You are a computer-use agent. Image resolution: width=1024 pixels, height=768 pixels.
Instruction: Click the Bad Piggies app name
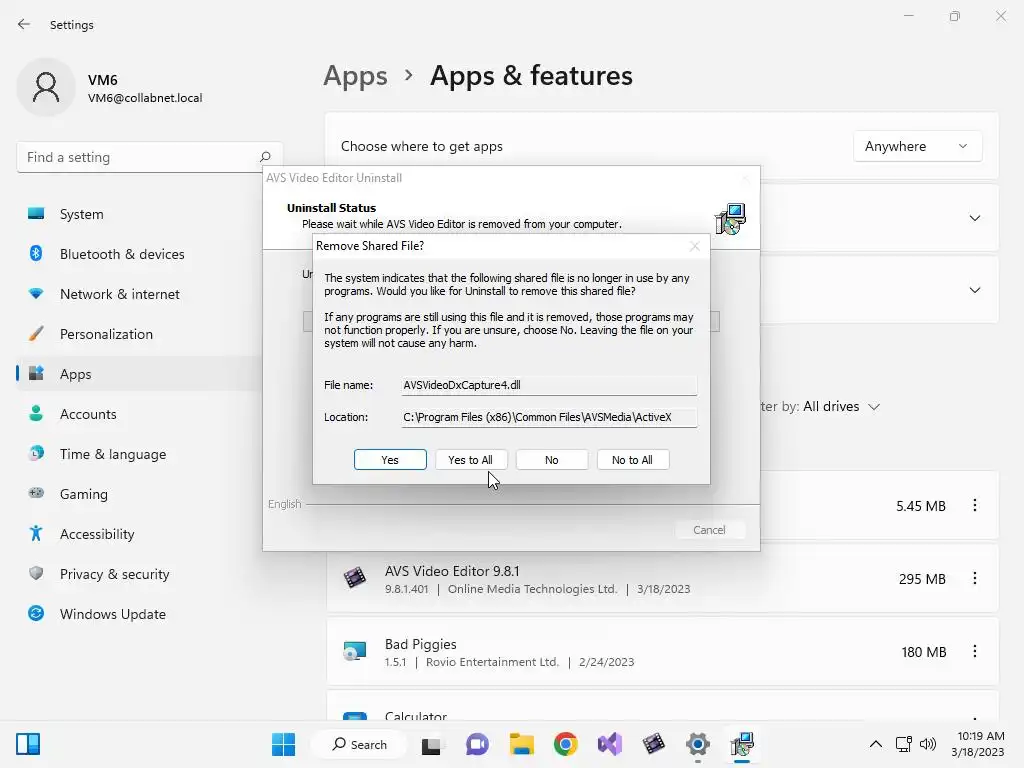[x=421, y=644]
